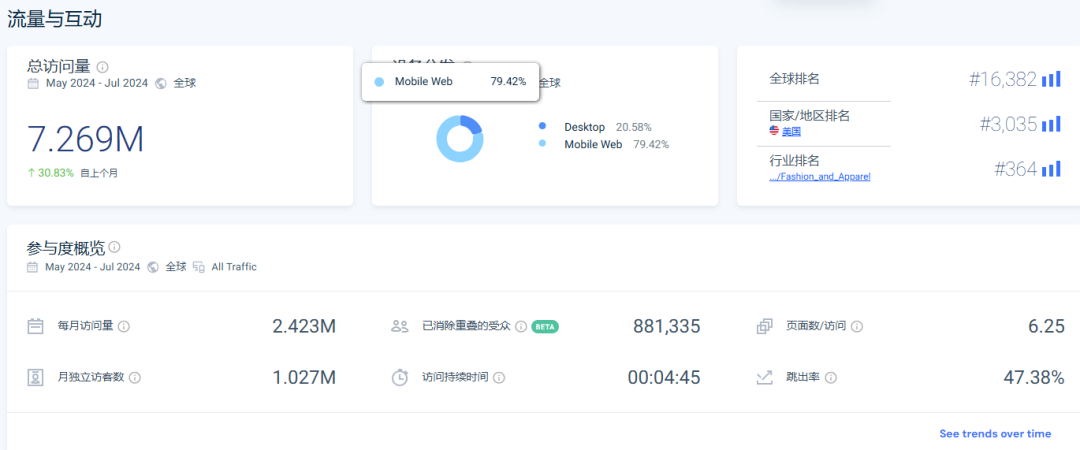Click Mobile Web legend color dot
The width and height of the screenshot is (1080, 450).
click(542, 144)
